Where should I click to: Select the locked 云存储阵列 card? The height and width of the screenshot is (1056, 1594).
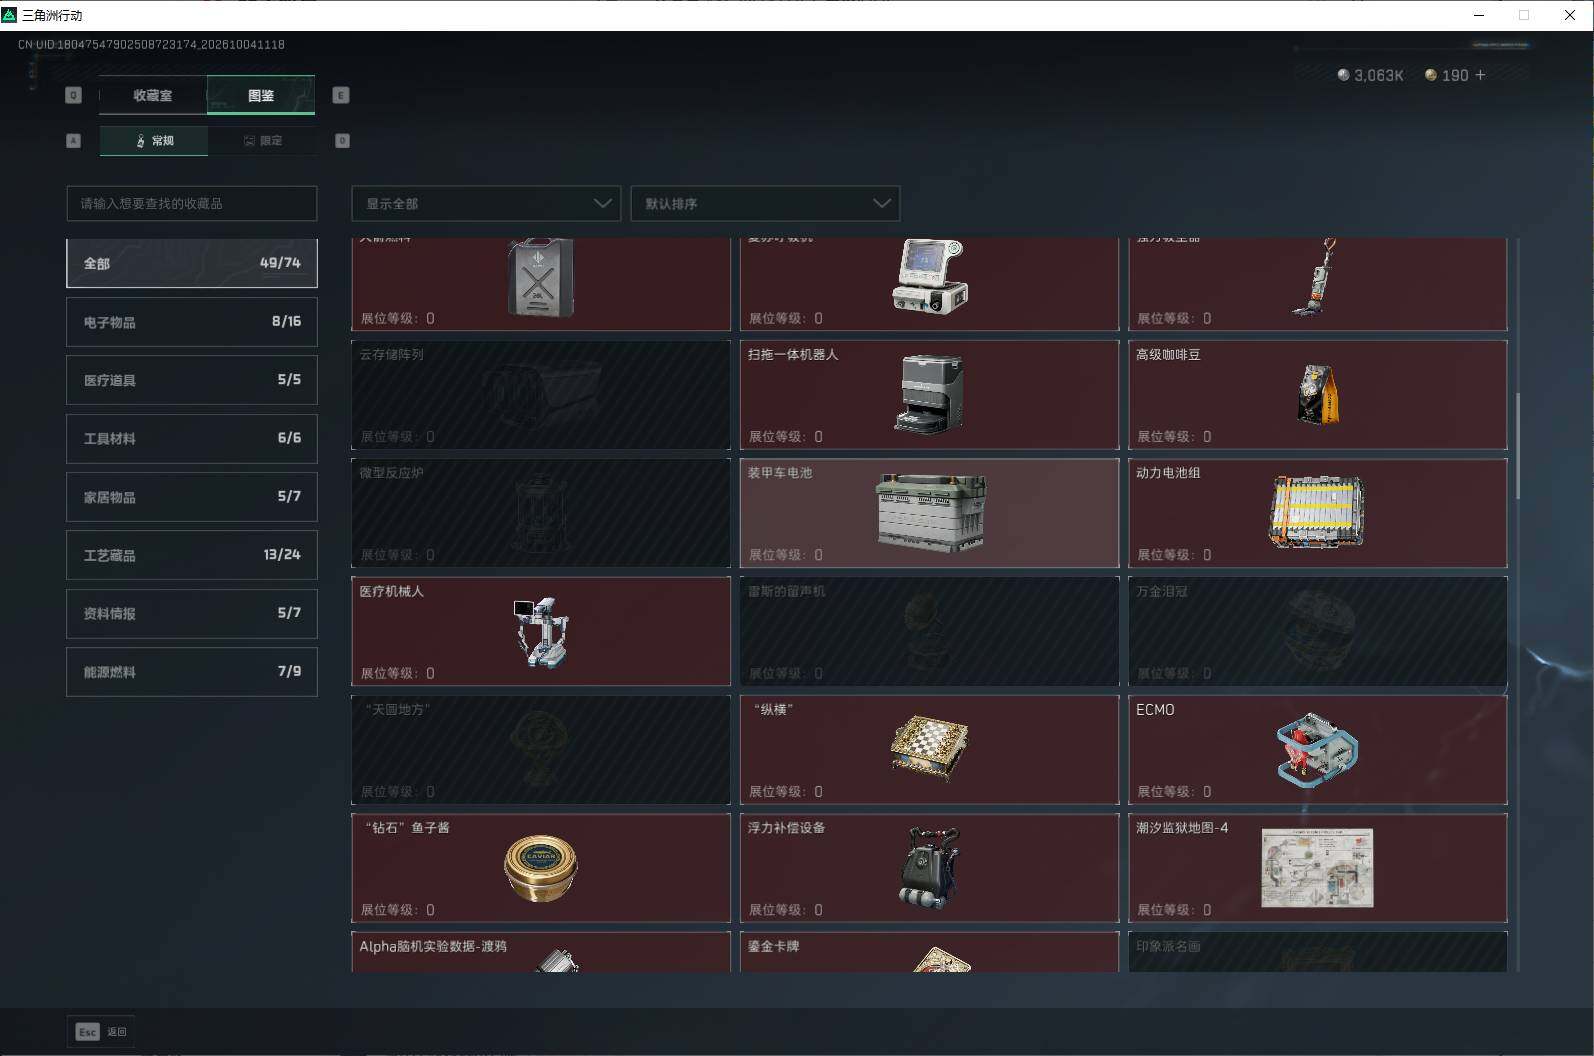pyautogui.click(x=541, y=395)
